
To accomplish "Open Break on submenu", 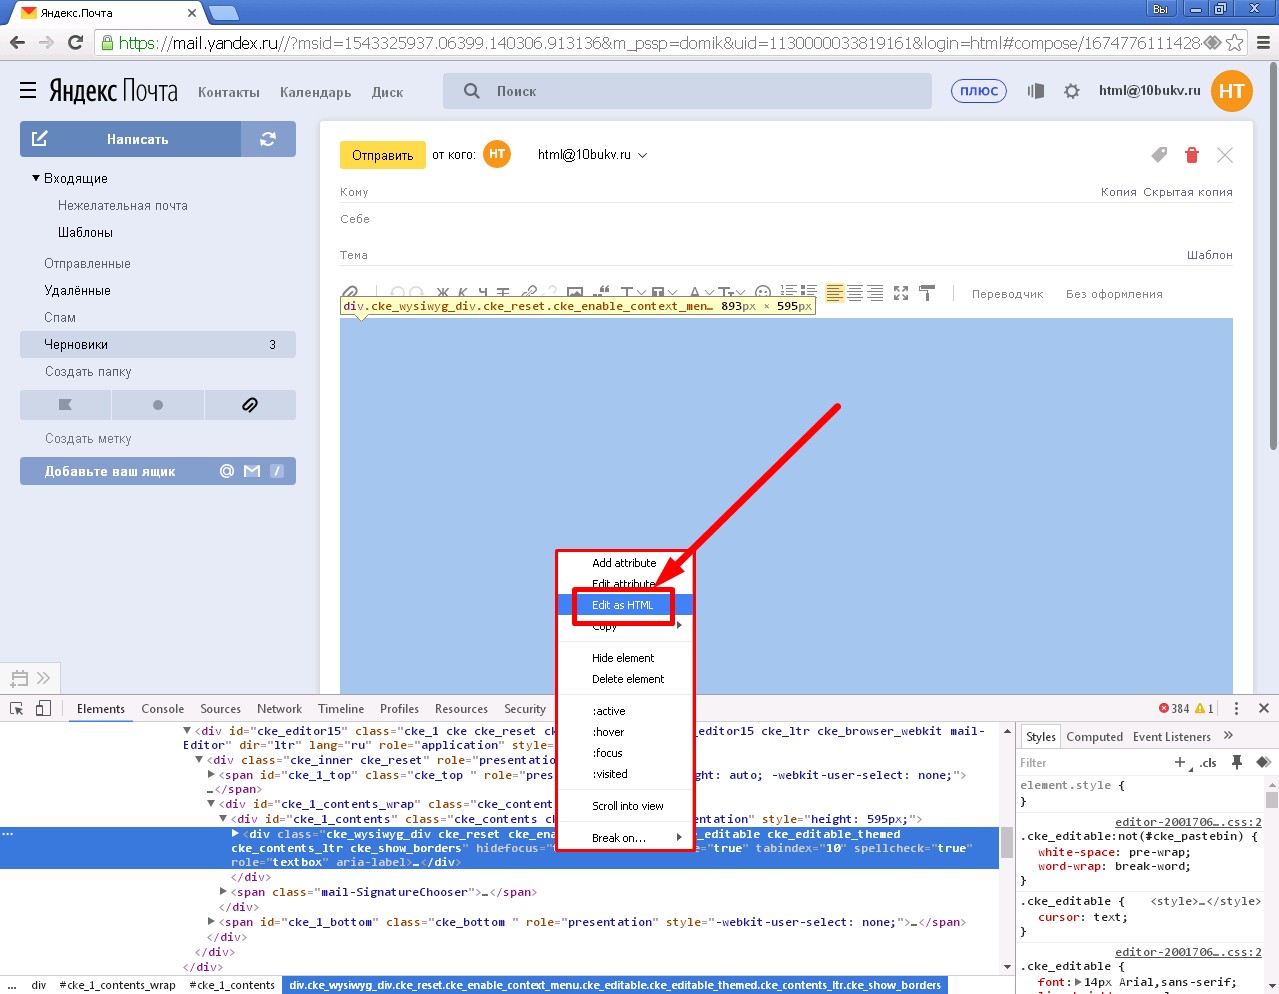I will tap(625, 838).
